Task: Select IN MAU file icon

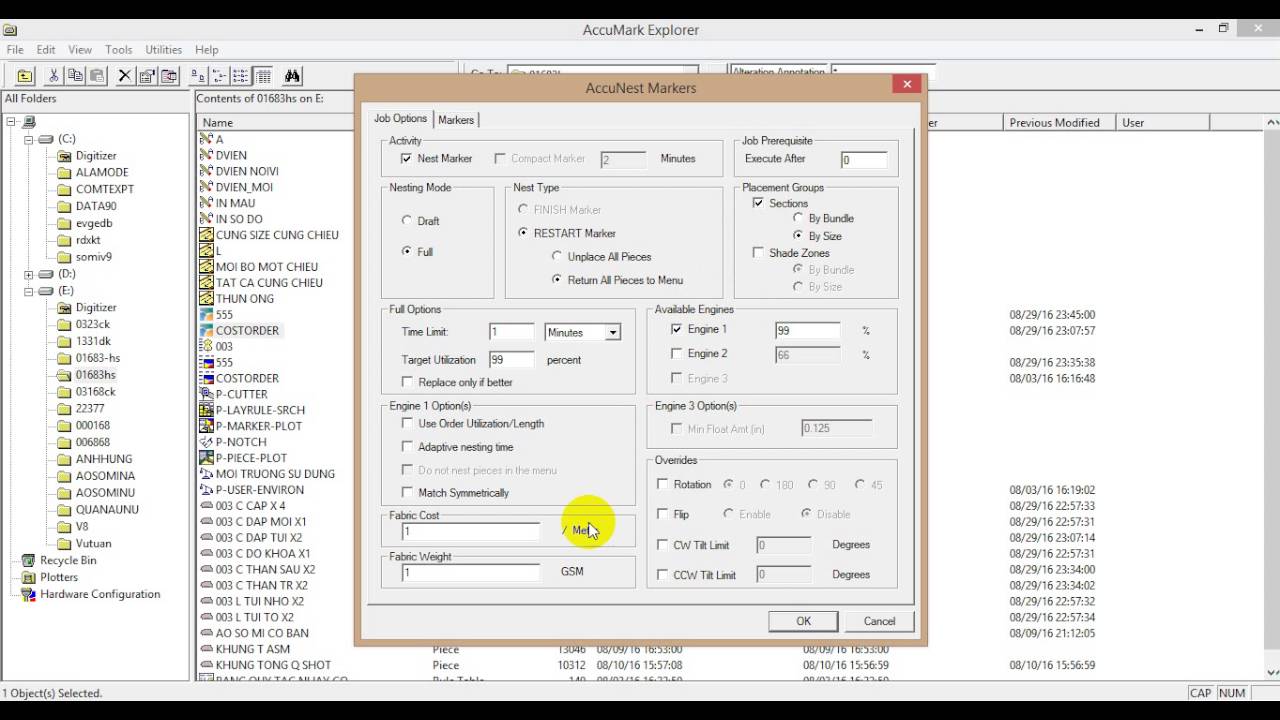Action: click(206, 203)
